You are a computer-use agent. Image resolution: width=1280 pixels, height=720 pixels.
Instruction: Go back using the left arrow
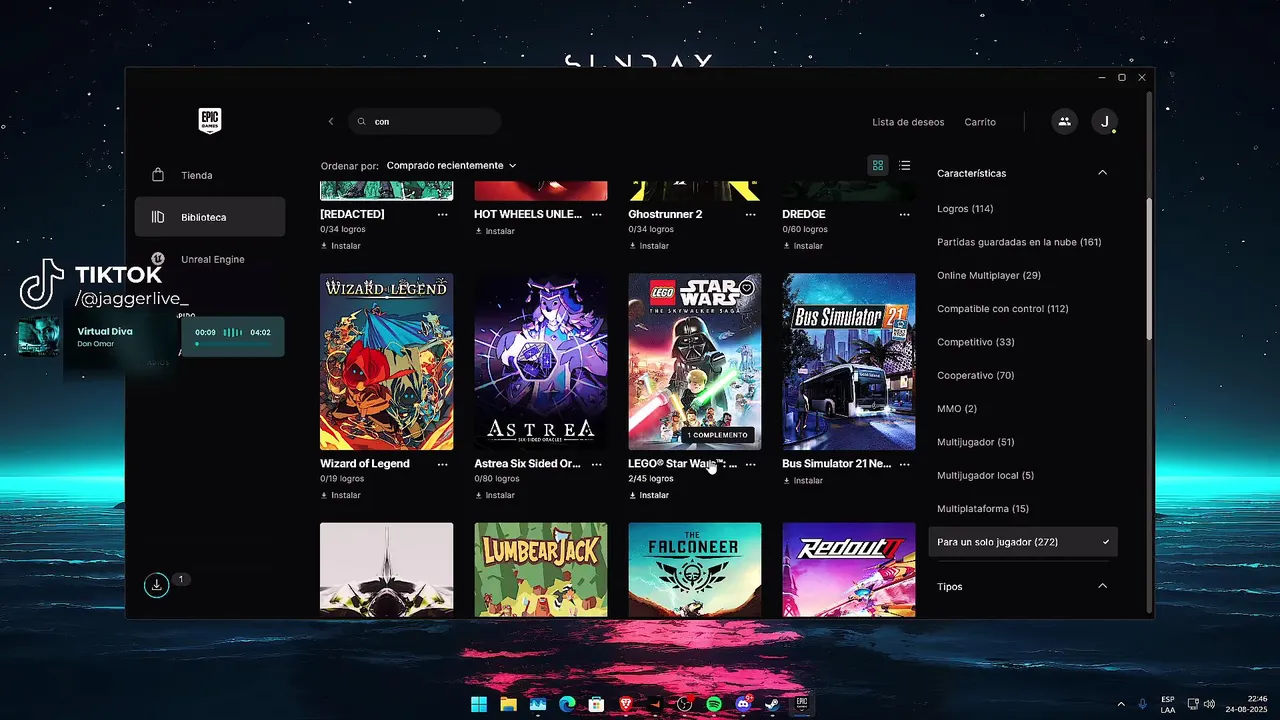click(x=331, y=121)
